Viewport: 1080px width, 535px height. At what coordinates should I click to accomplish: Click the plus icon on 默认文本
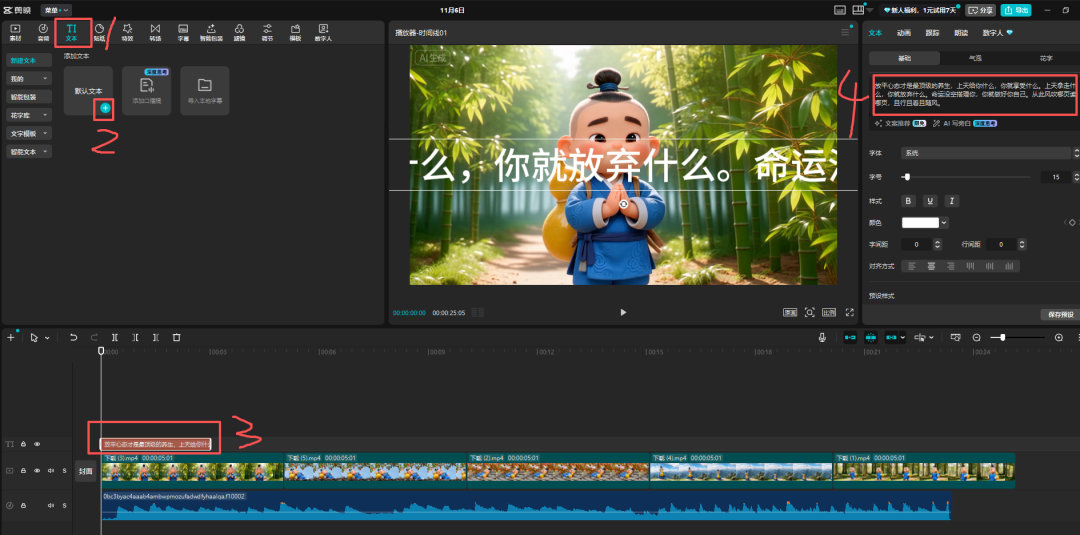coord(105,107)
